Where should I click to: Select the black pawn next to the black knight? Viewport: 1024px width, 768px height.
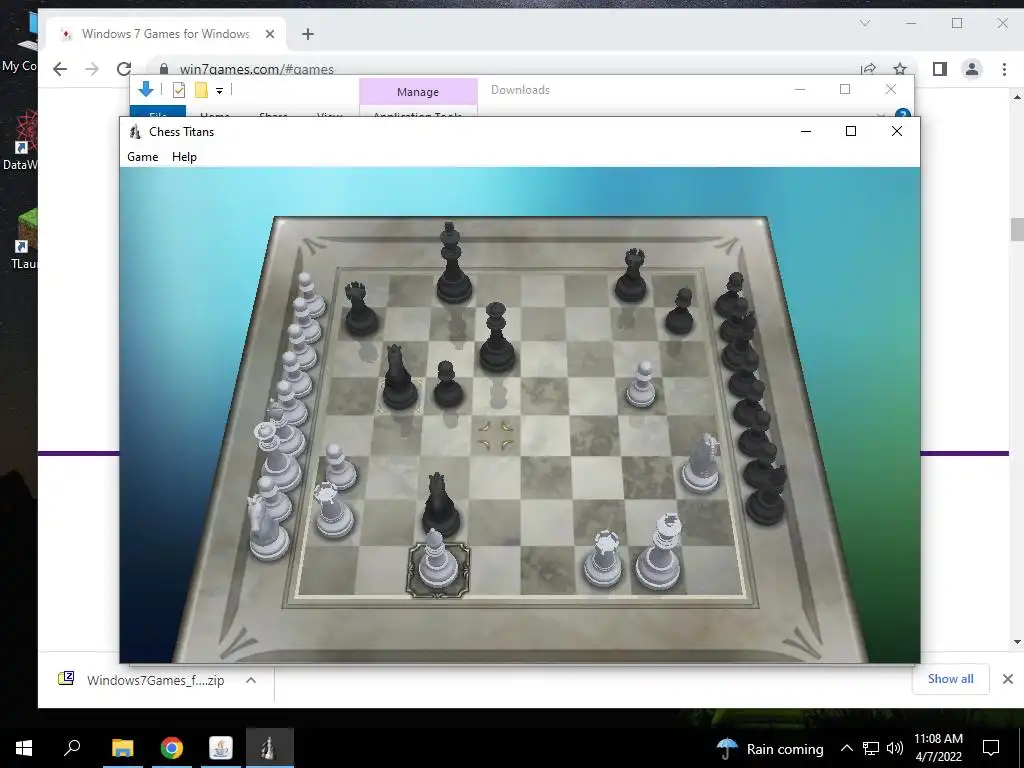[448, 385]
